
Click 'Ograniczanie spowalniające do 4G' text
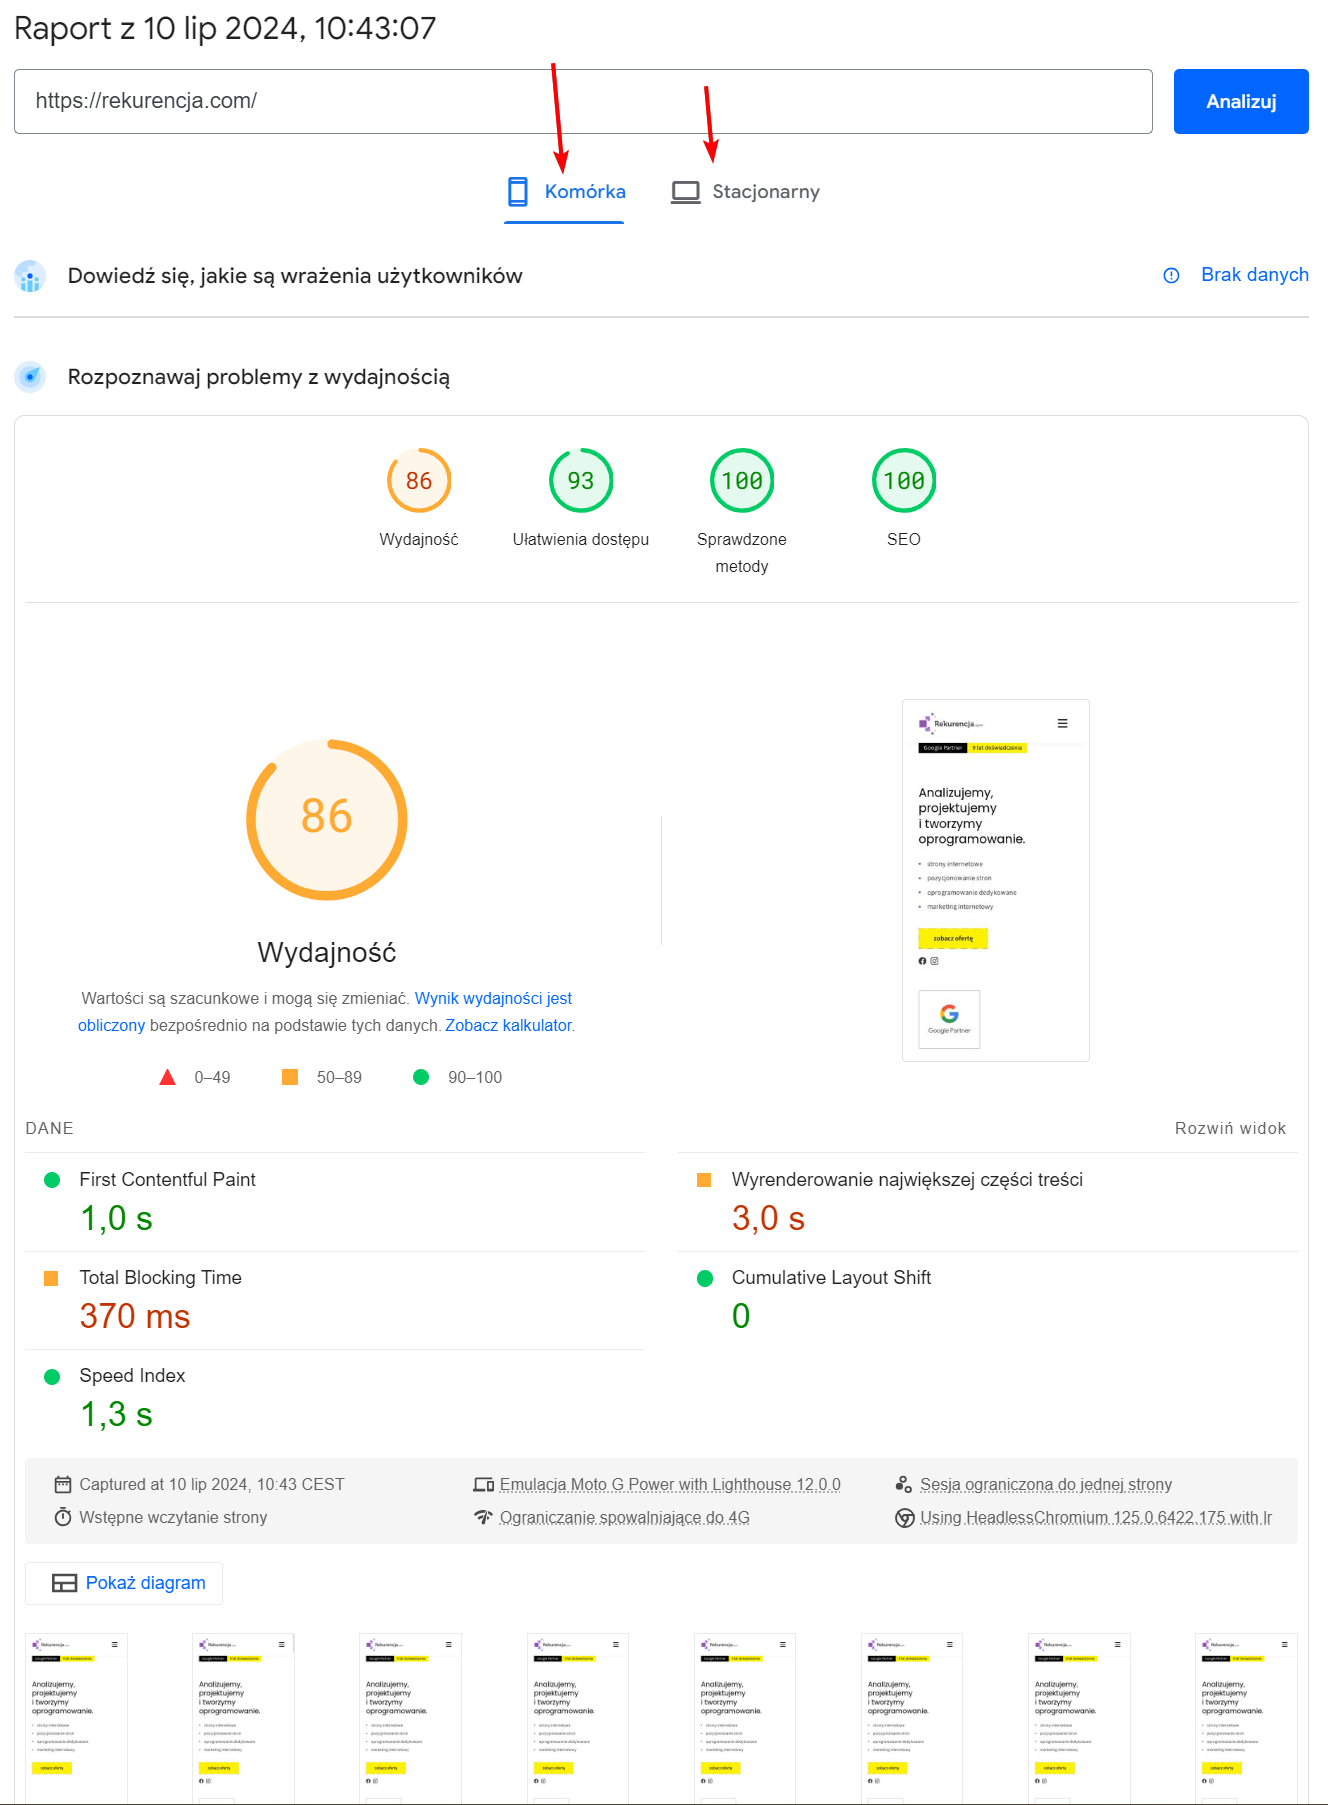tap(625, 1518)
